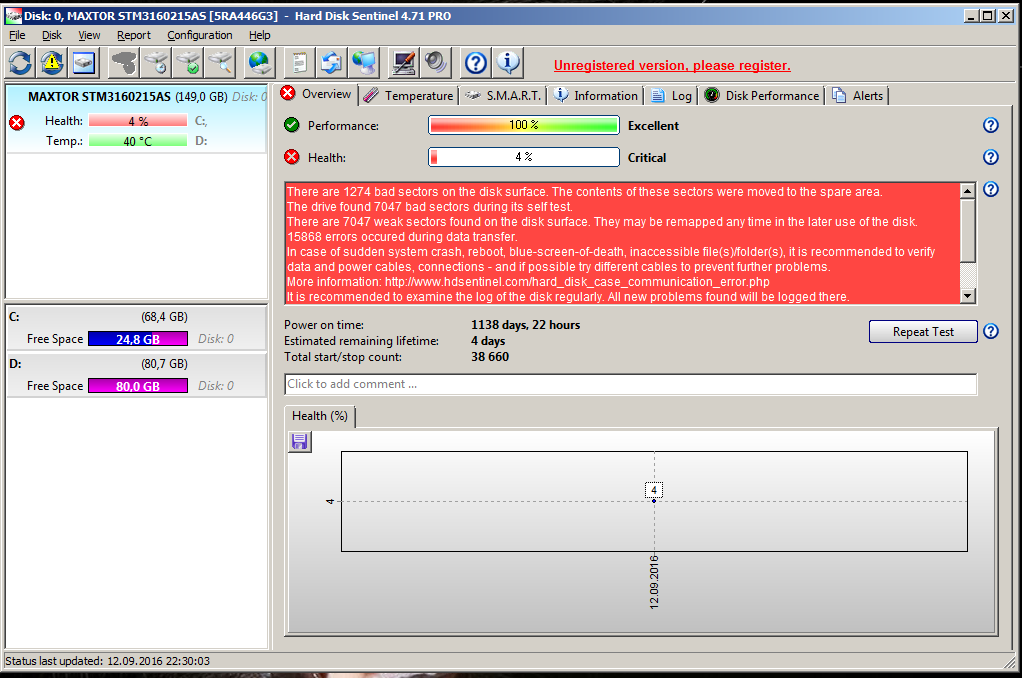
Task: Click the warning text scrollbar up arrow
Action: point(968,191)
